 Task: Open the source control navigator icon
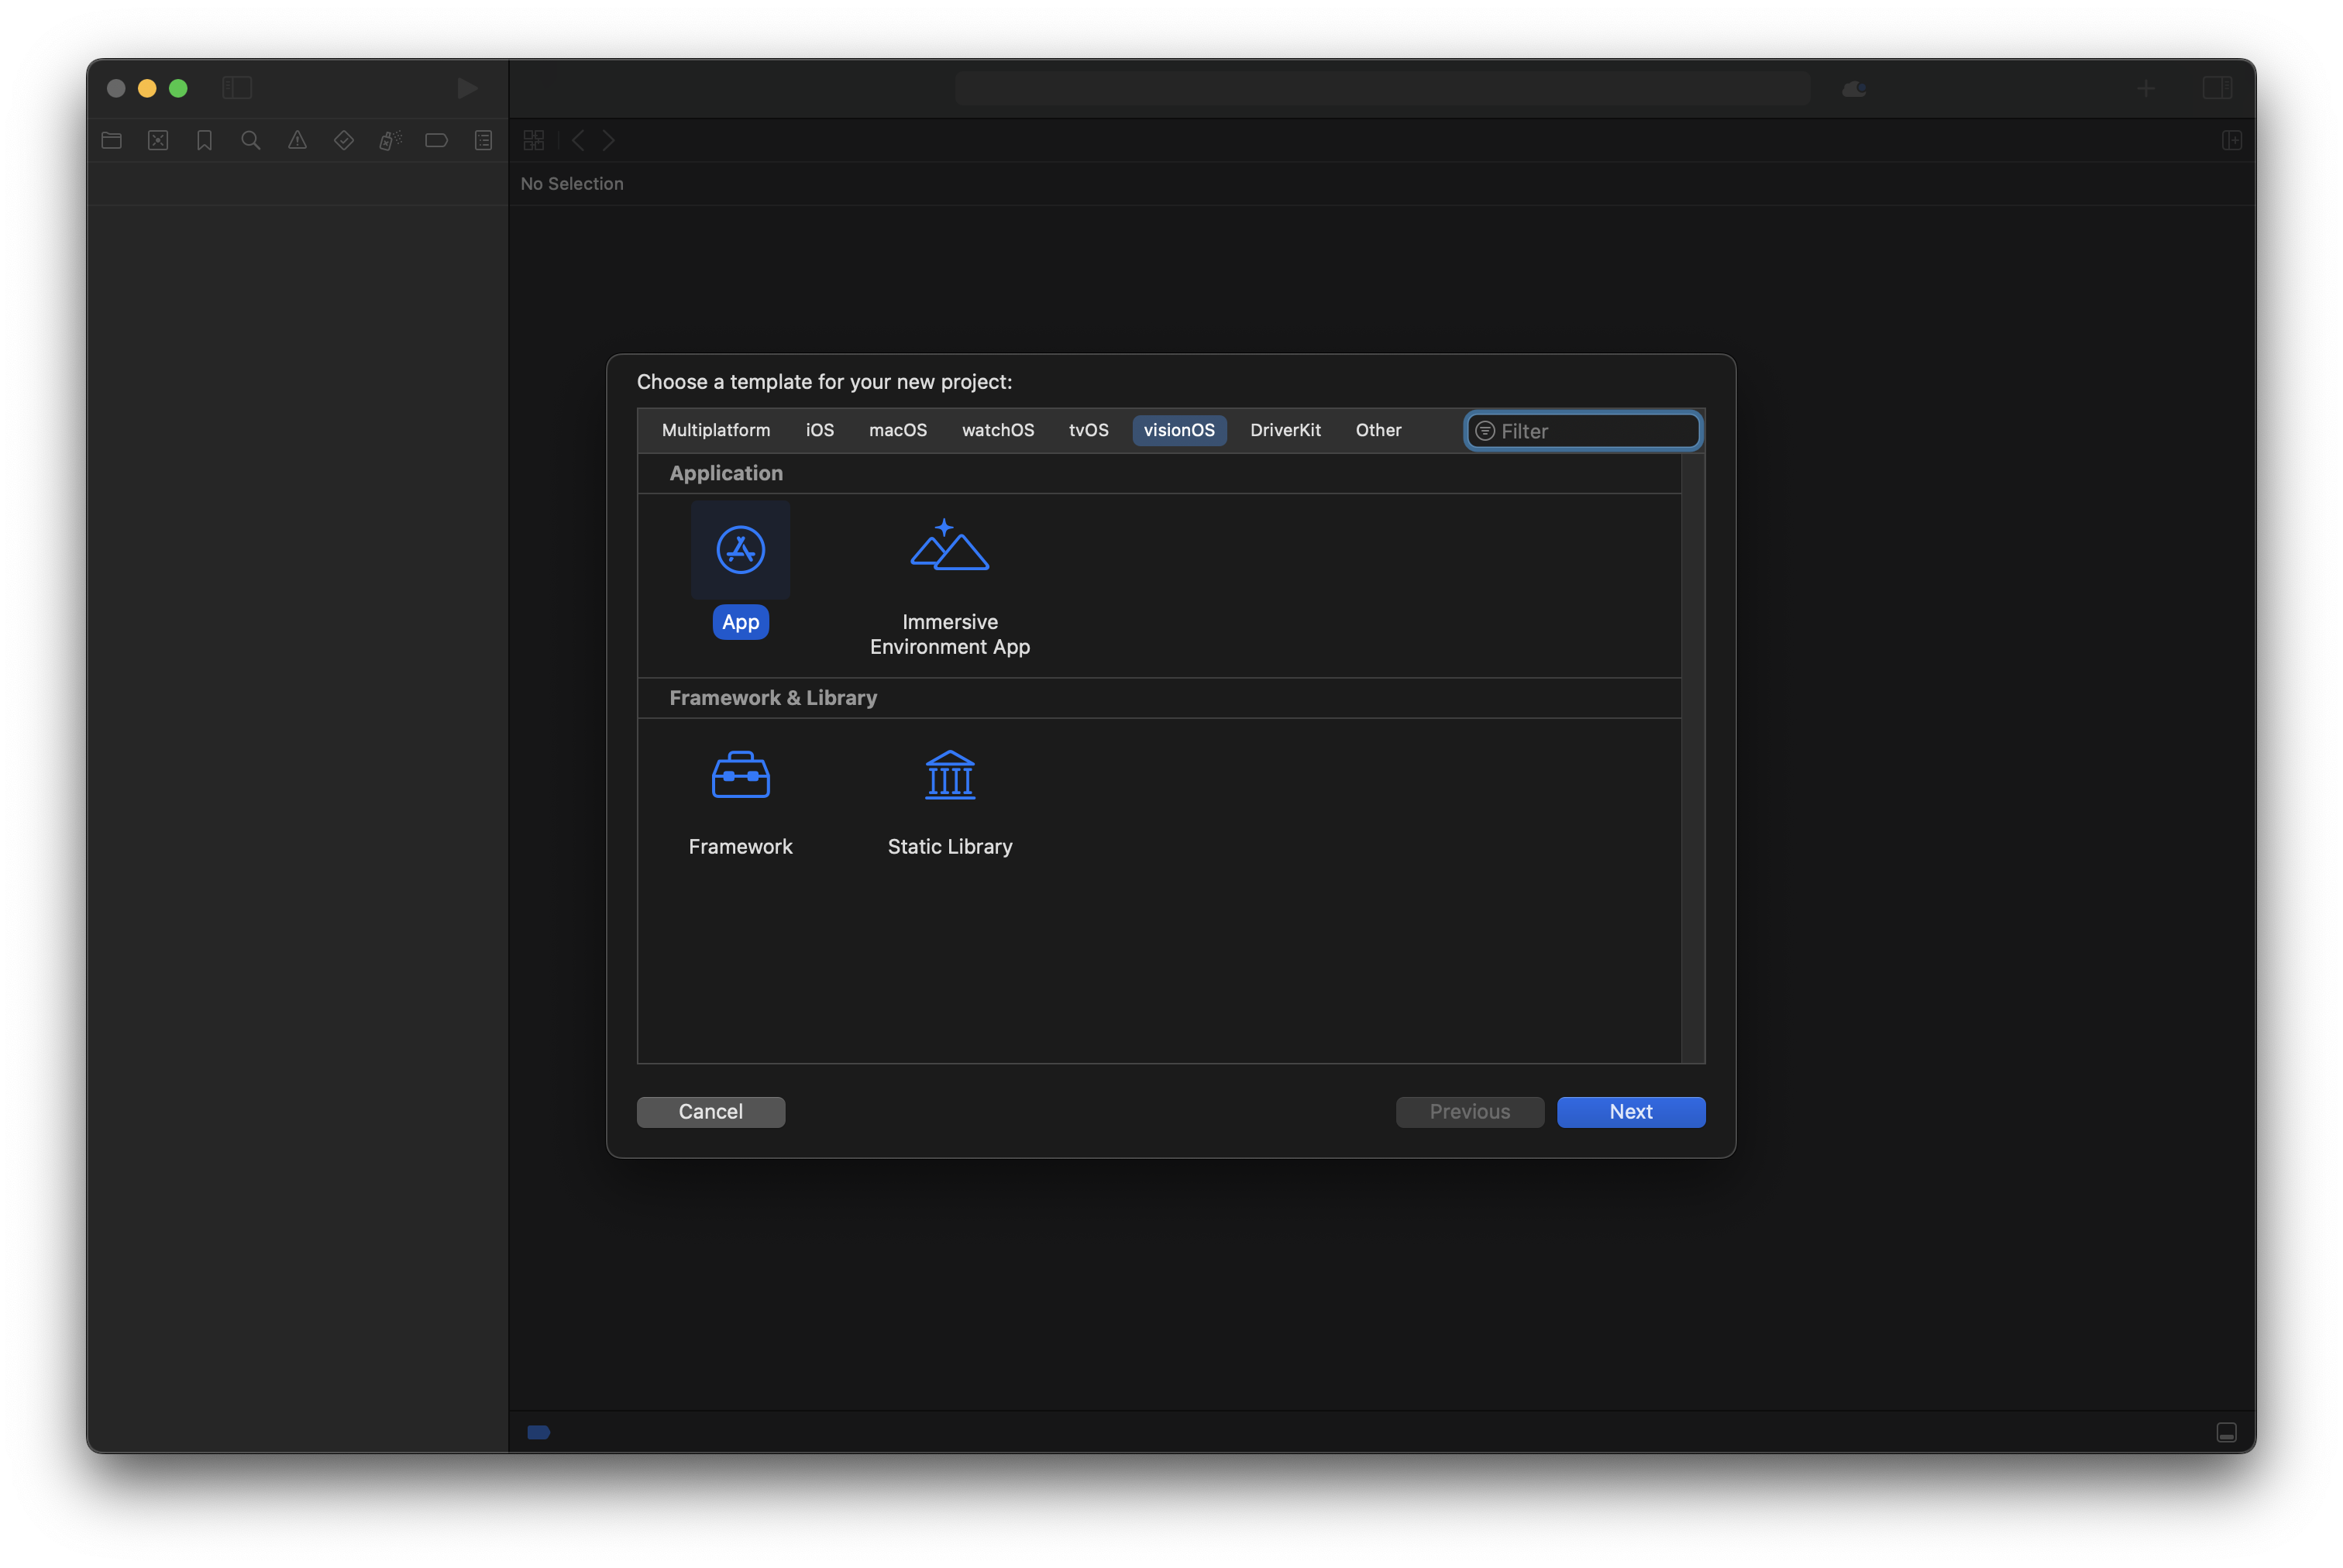(x=158, y=141)
